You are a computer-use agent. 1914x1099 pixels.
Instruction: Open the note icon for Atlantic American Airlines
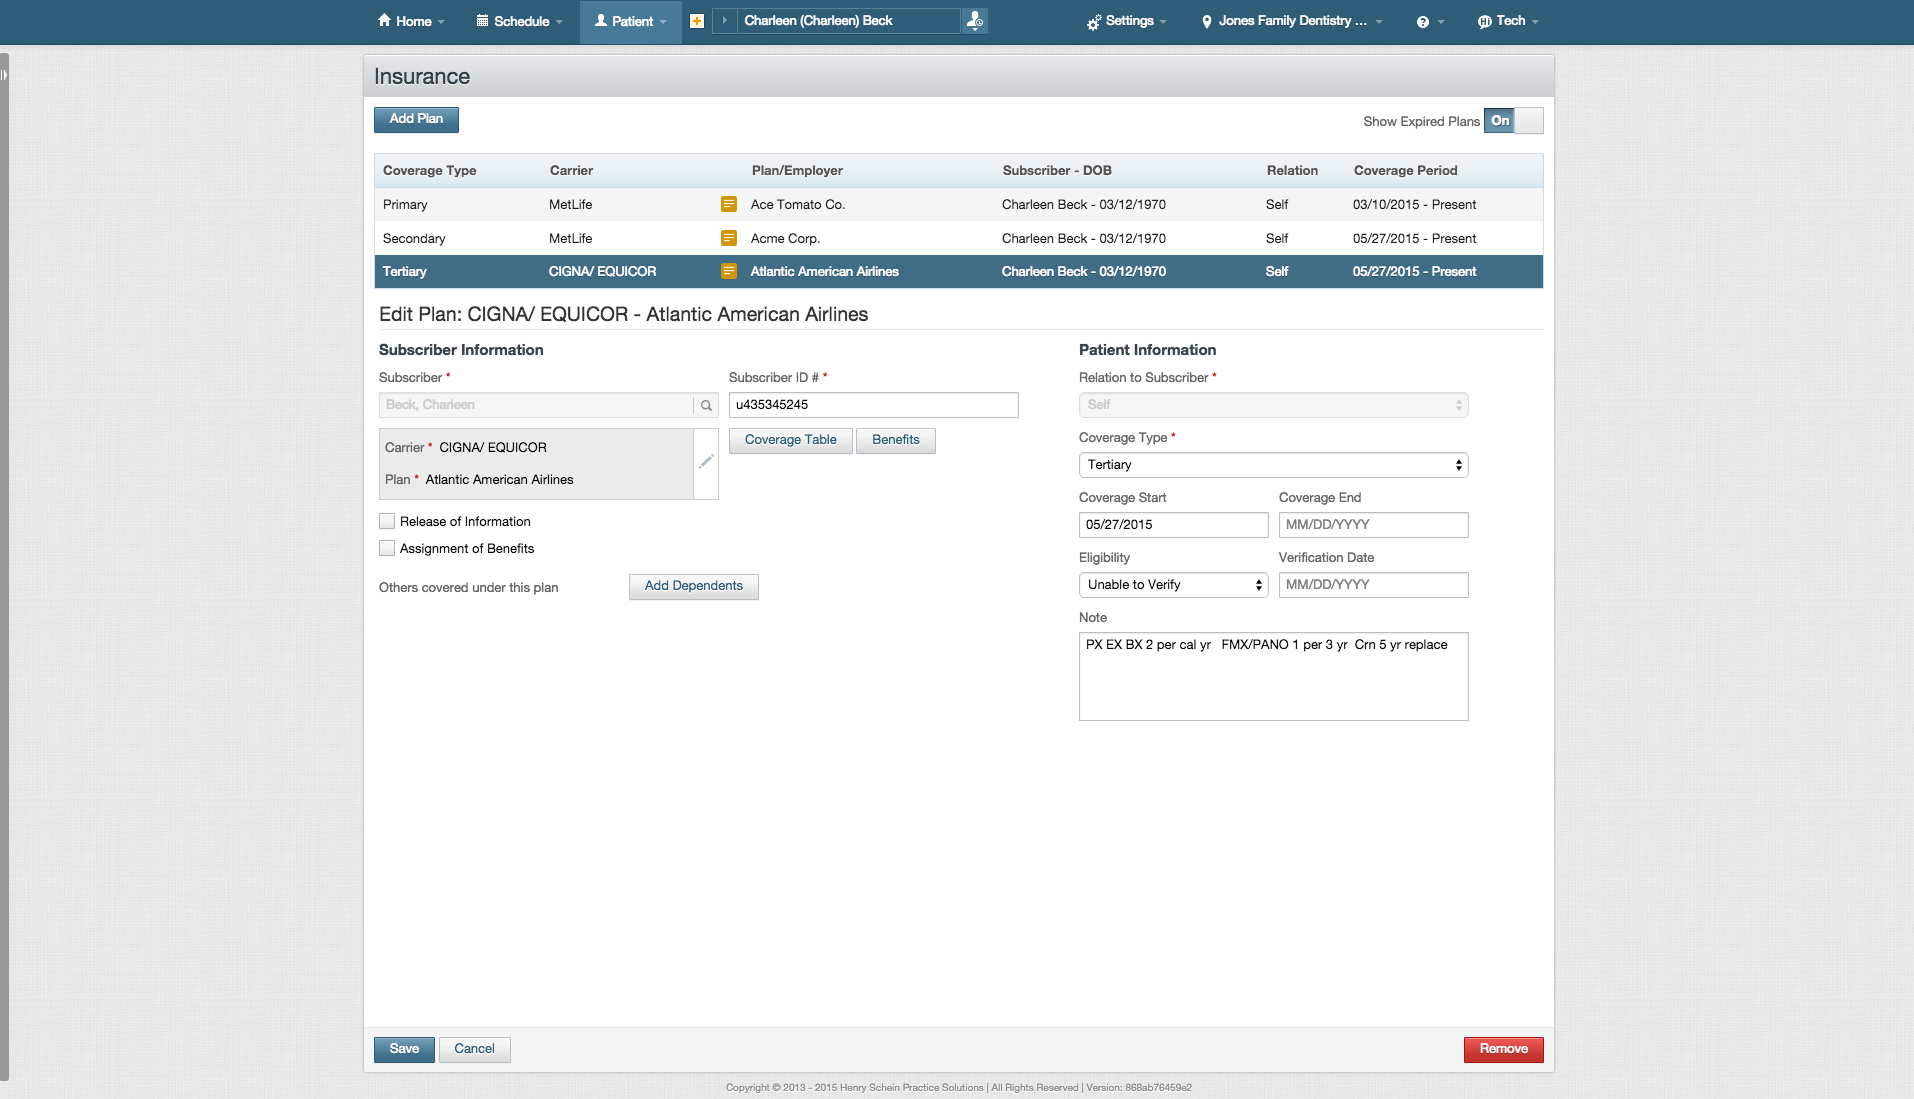(729, 271)
